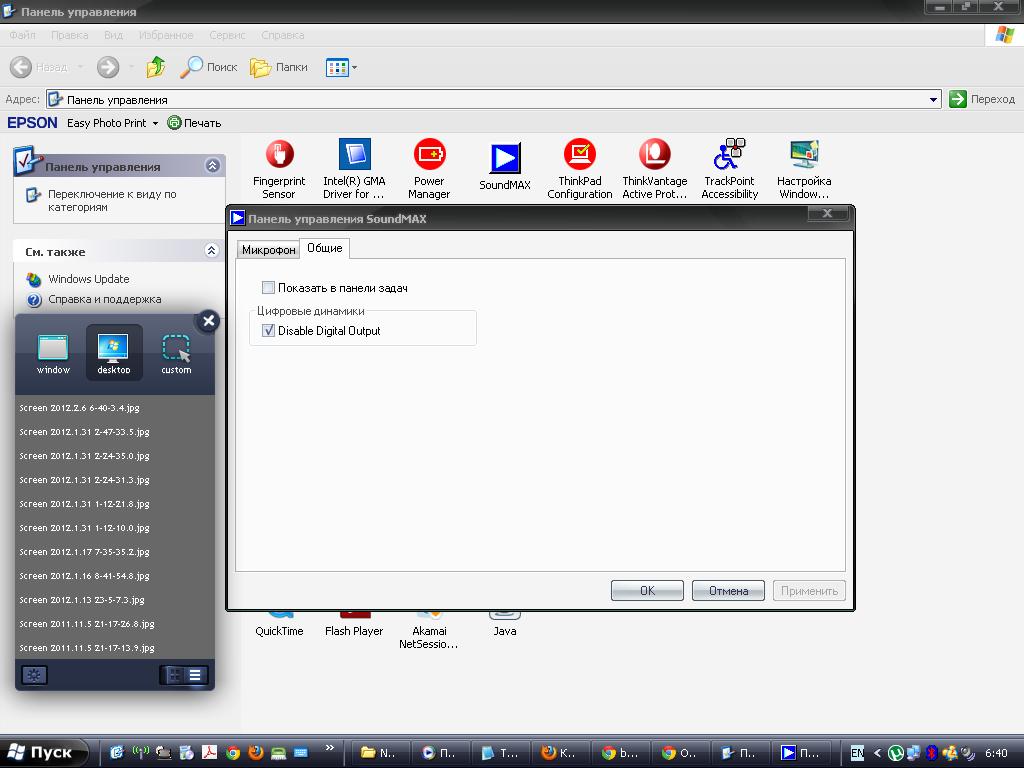Select Screen 2012.1.31 2-47-33.5.jpg file
This screenshot has width=1024, height=768.
click(x=84, y=432)
